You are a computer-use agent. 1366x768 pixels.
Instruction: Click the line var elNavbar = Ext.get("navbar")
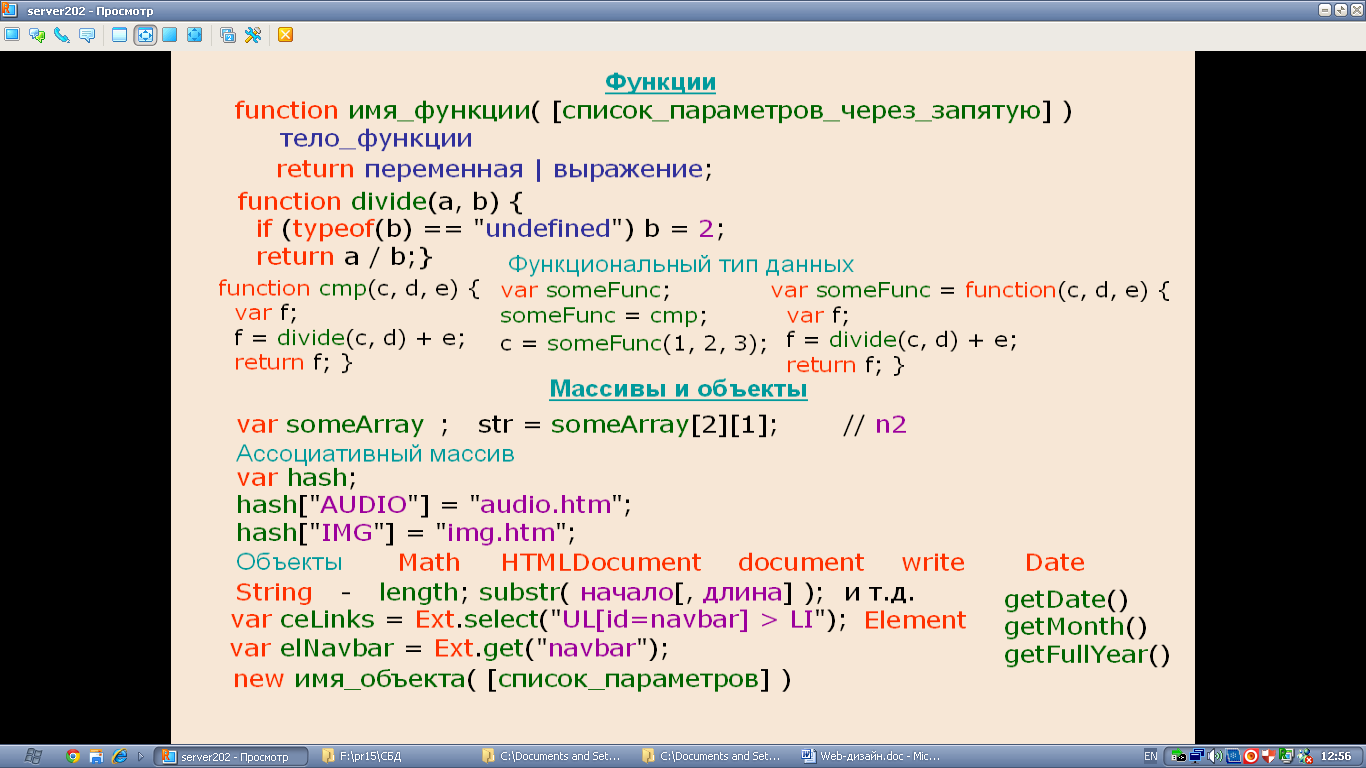pos(449,648)
